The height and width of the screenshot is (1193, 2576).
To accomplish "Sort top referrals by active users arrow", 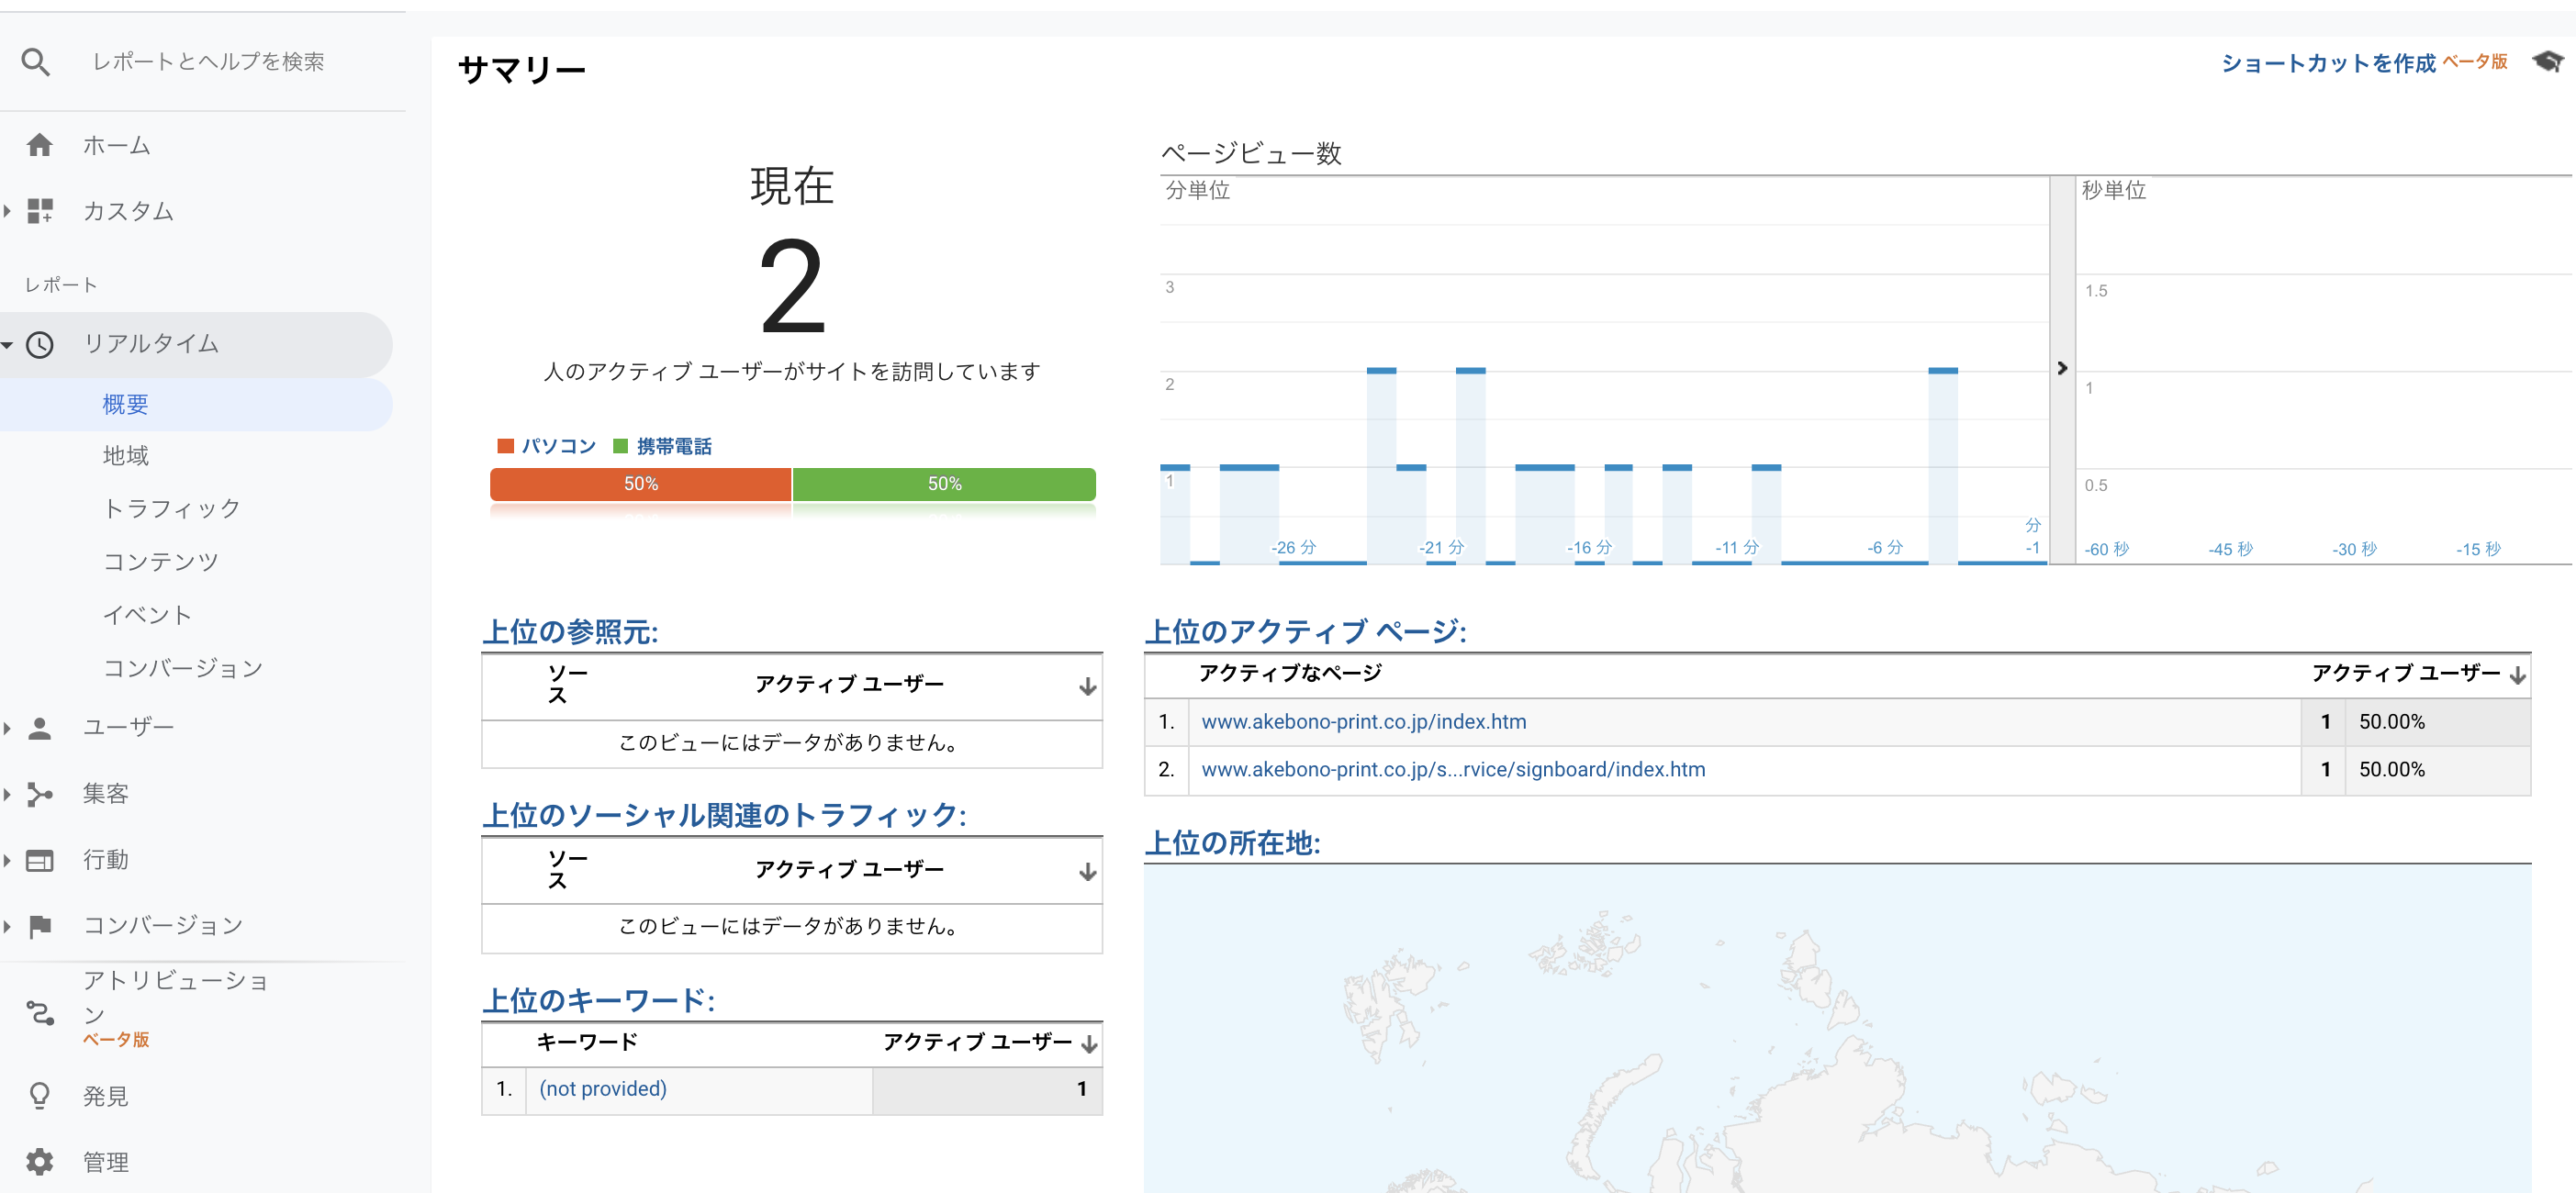I will tap(1087, 687).
